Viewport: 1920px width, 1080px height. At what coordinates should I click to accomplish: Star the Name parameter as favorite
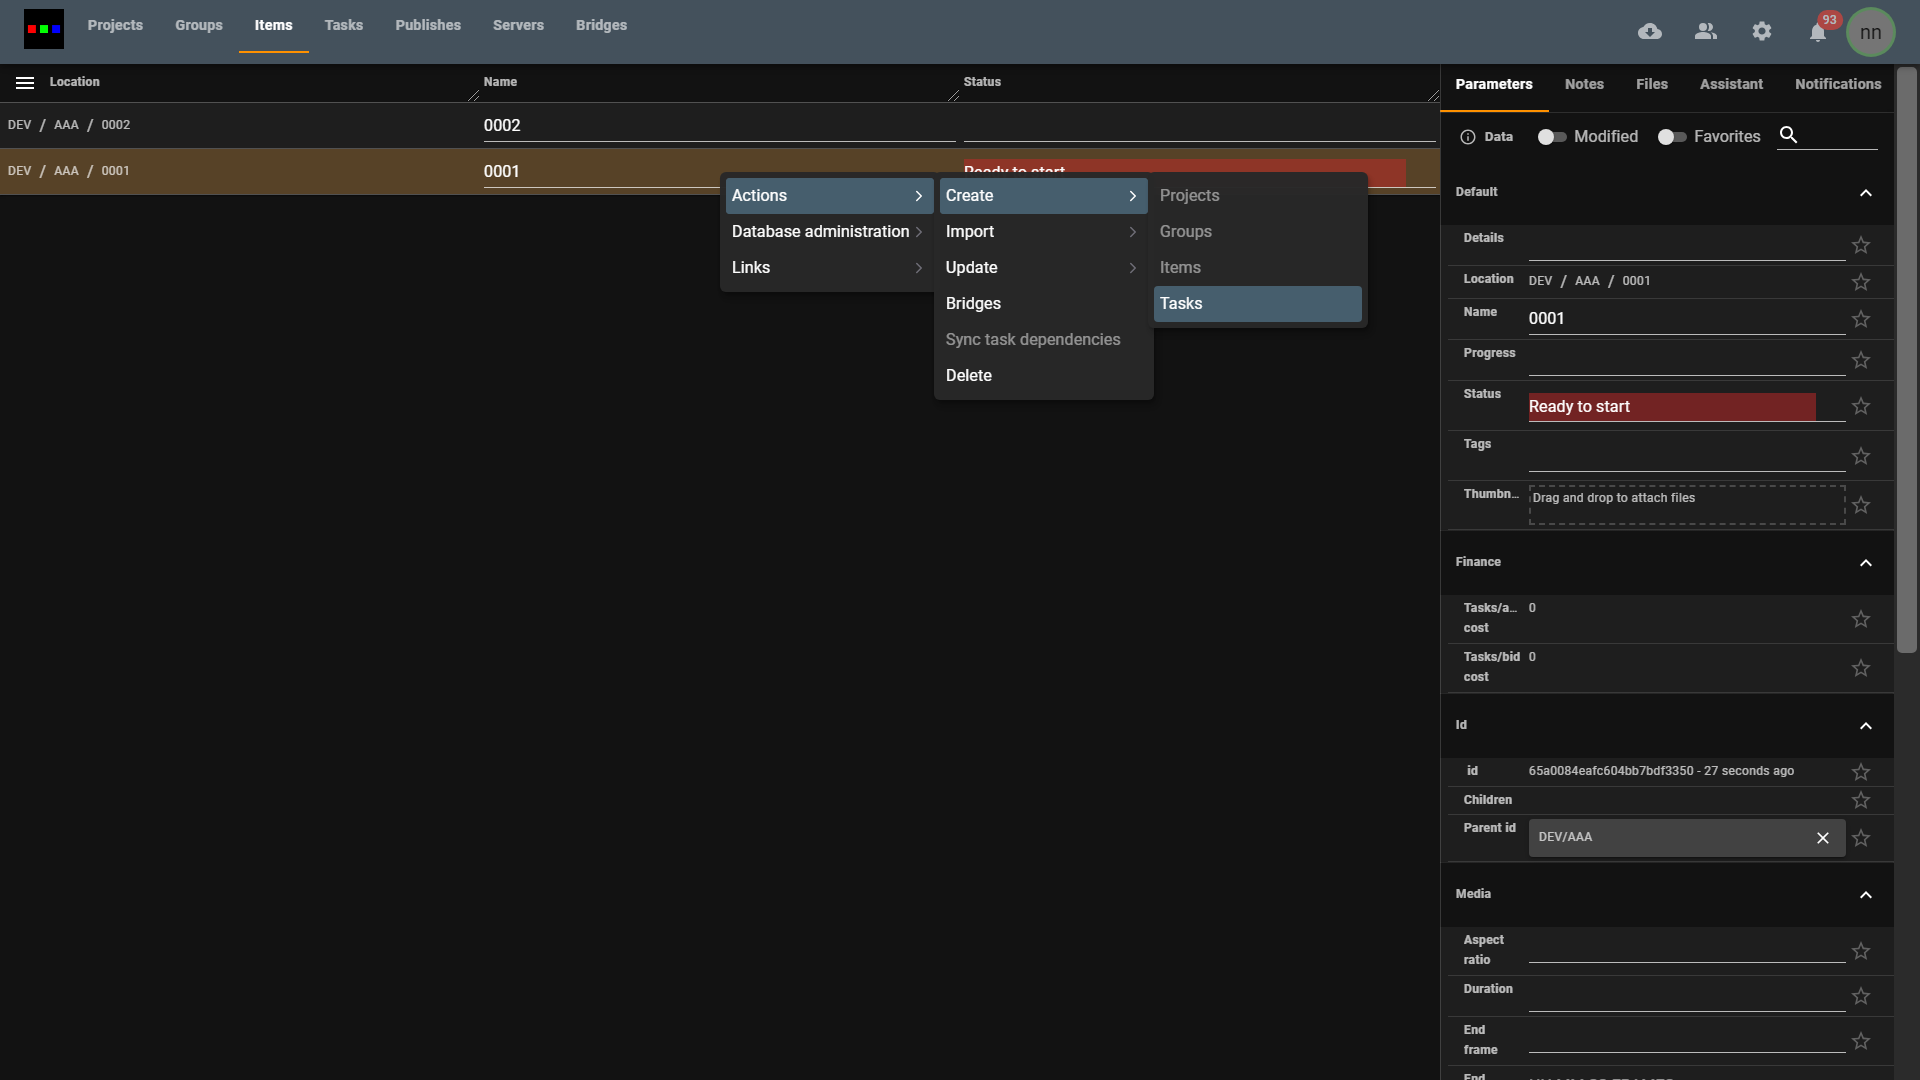pyautogui.click(x=1861, y=319)
